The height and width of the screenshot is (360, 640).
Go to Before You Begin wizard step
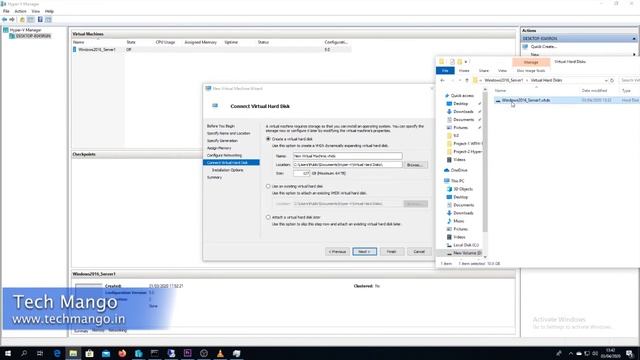click(x=221, y=126)
